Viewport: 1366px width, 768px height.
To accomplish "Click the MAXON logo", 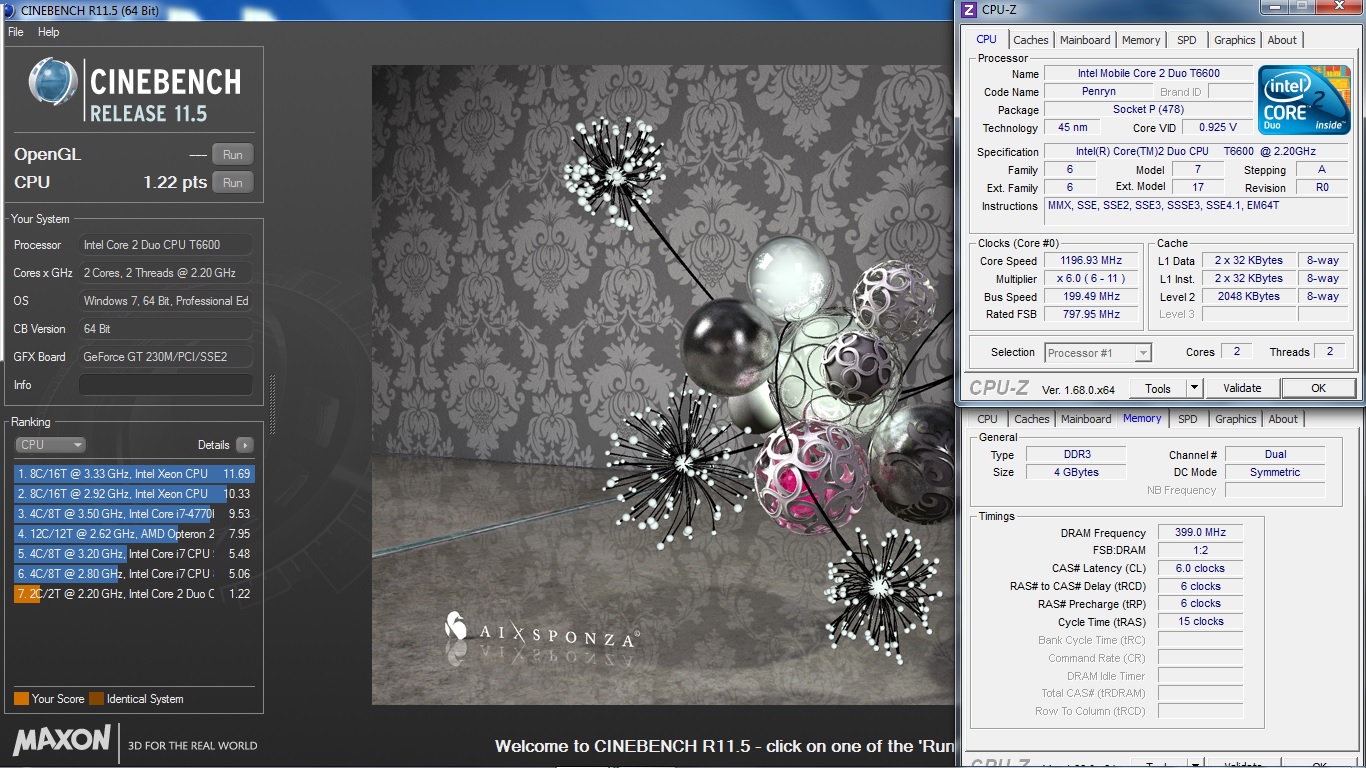I will [x=62, y=741].
